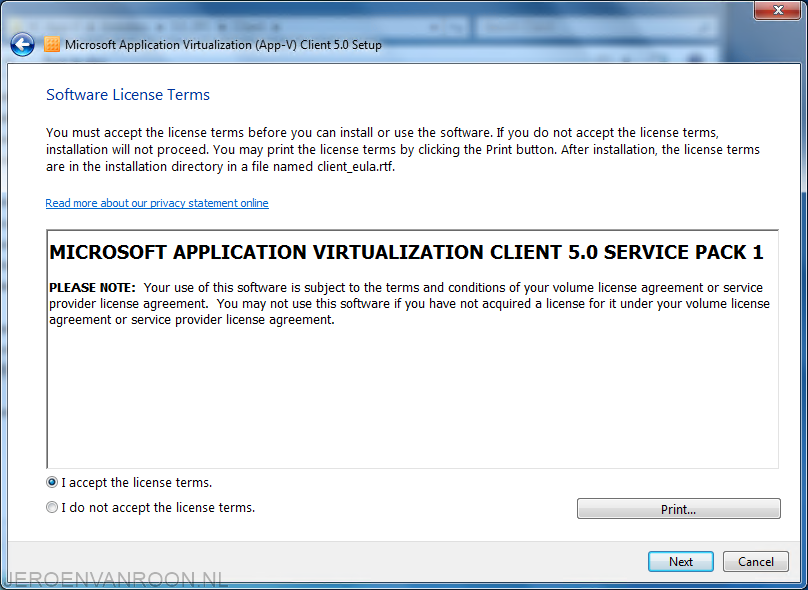Proceed with the Next button
Viewport: 808px width, 590px height.
coord(681,562)
